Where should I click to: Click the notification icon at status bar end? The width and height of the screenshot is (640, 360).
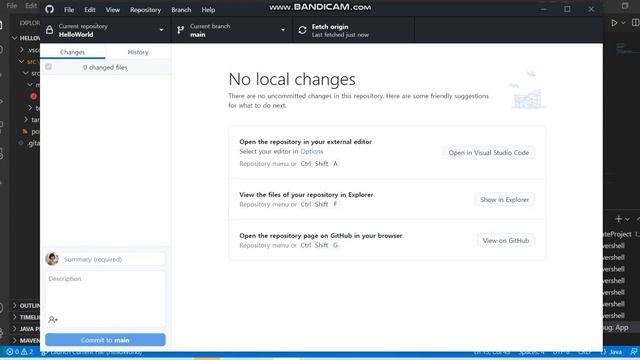pos(634,352)
